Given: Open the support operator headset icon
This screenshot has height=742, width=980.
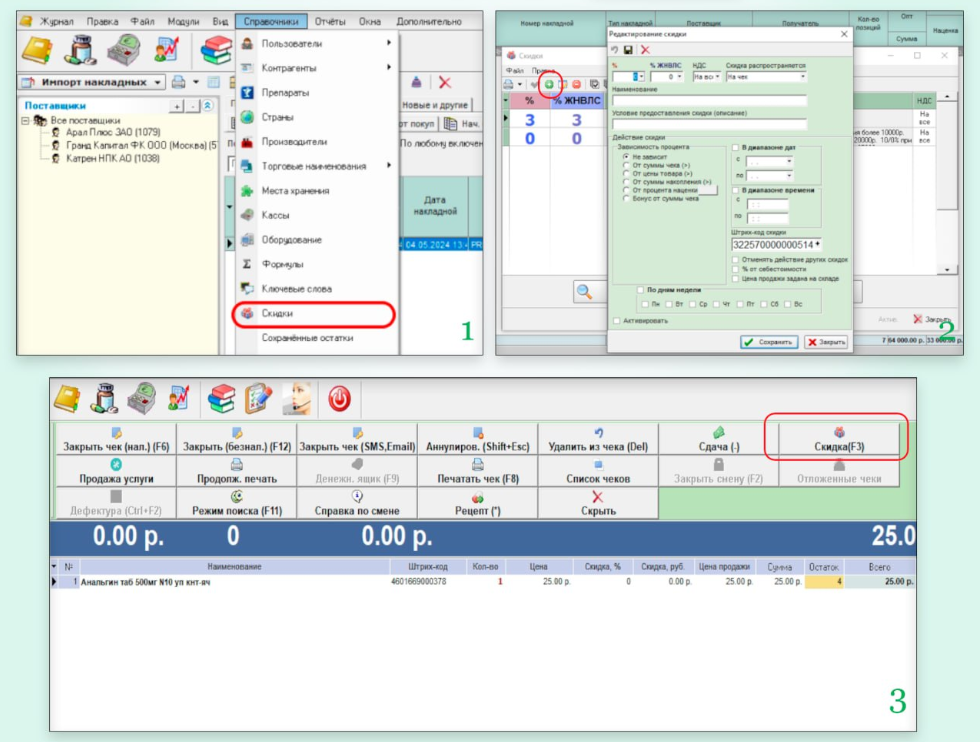Looking at the screenshot, I should pyautogui.click(x=298, y=399).
